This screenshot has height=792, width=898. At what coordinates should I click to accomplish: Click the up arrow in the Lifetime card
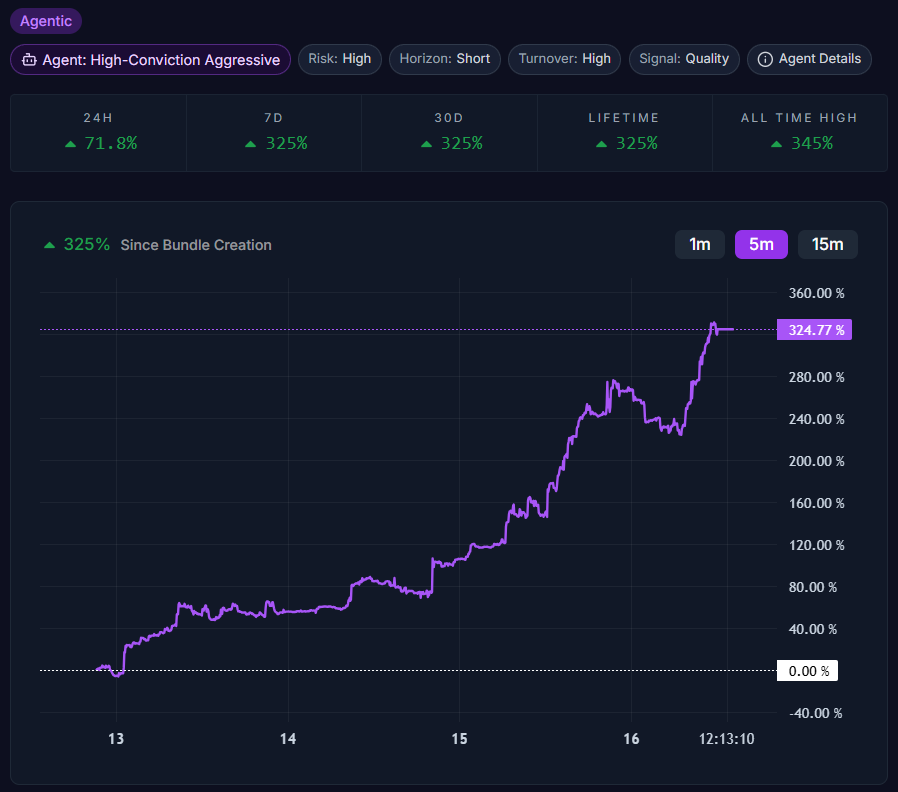tap(601, 144)
